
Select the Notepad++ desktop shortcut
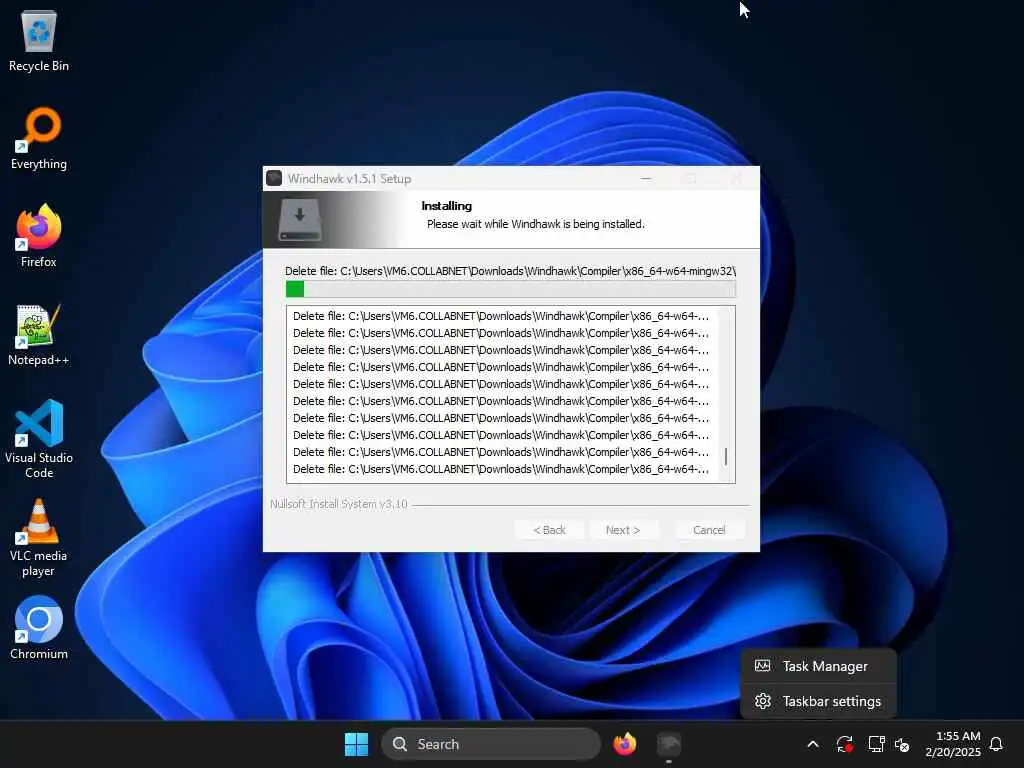(x=39, y=334)
